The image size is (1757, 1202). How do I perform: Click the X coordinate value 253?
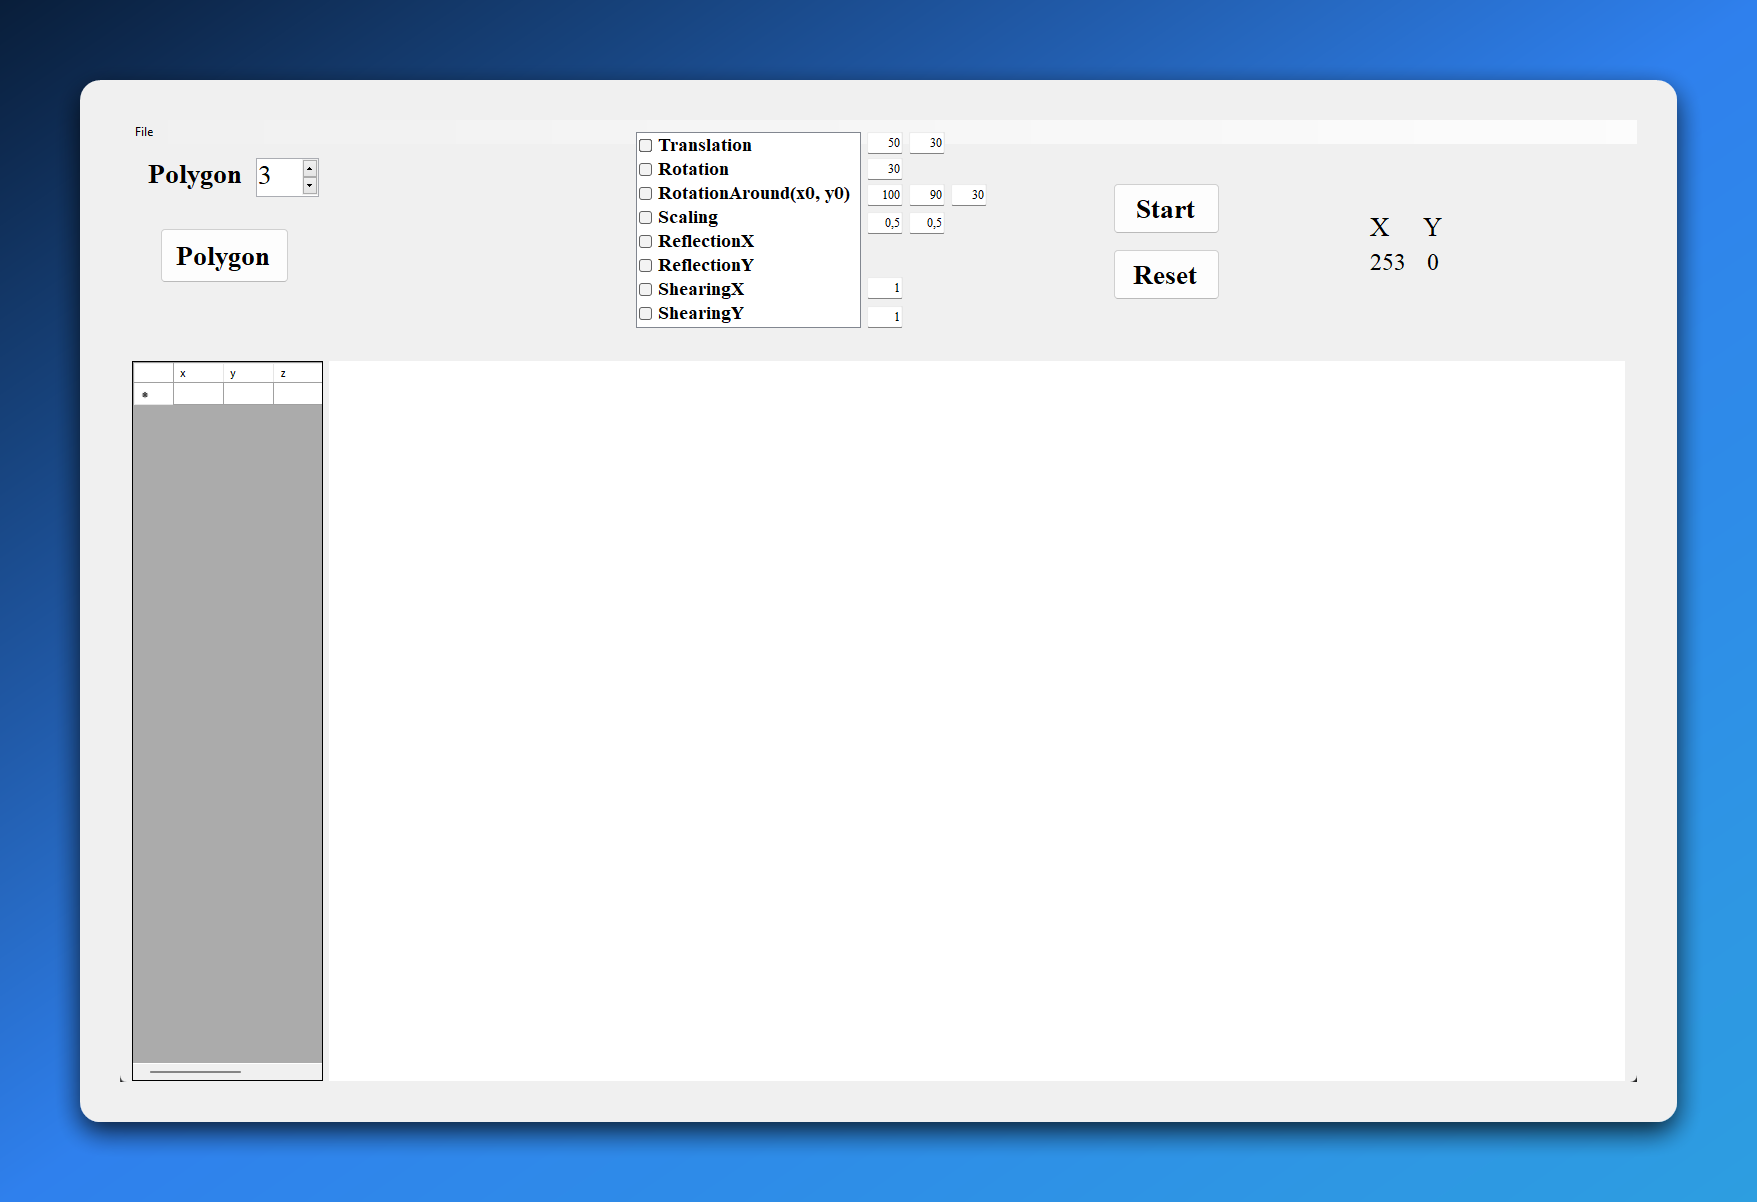[x=1387, y=262]
